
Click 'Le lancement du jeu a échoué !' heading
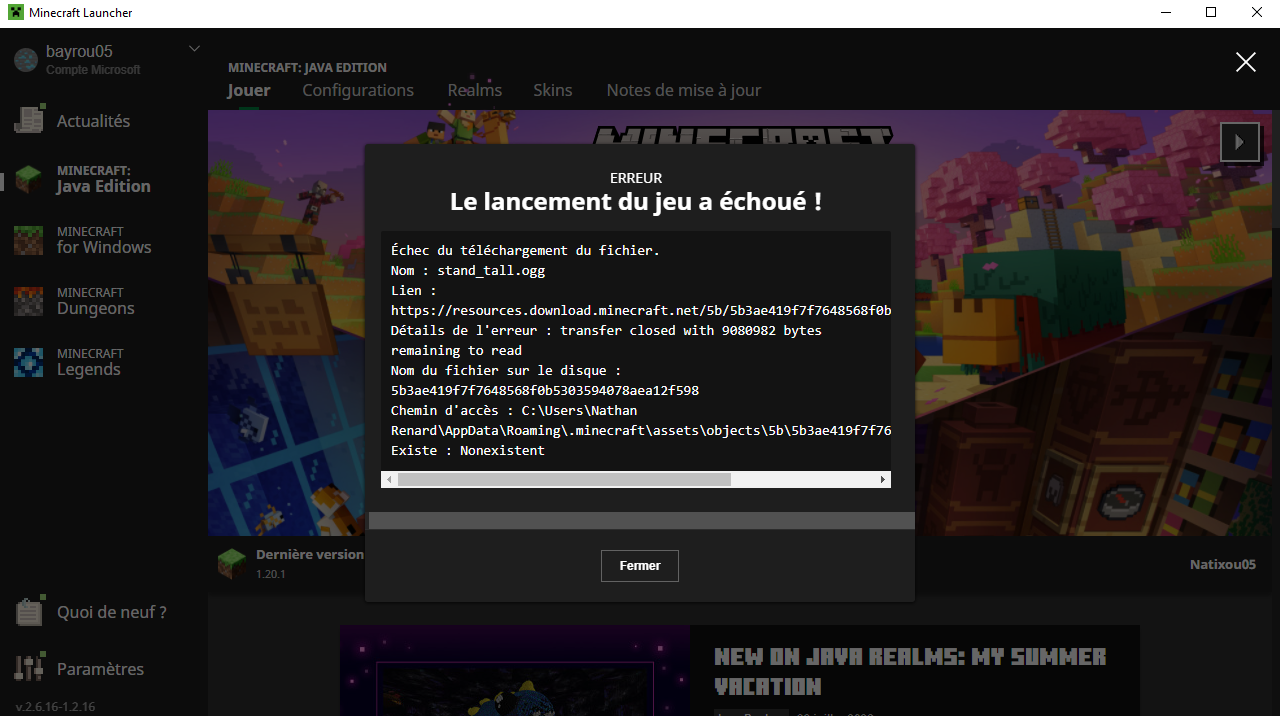(x=636, y=201)
